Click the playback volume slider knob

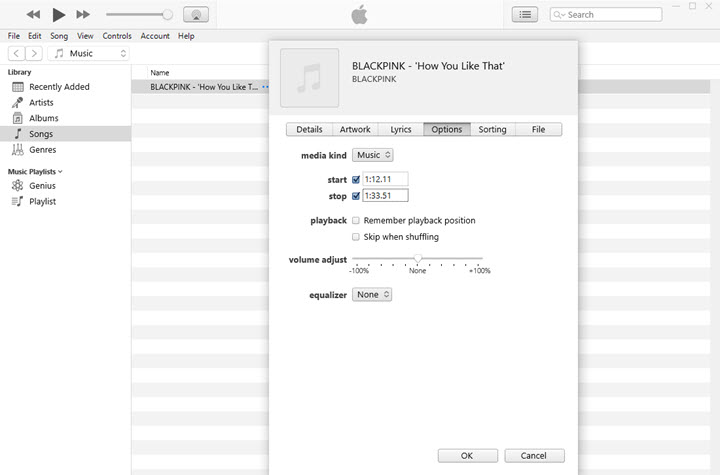coord(168,15)
